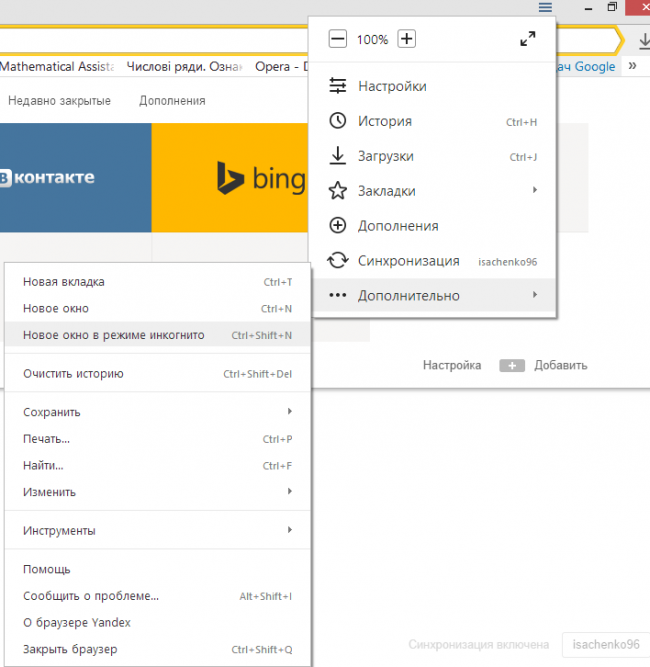This screenshot has width=650, height=667.
Task: Choose Новое окно in submenu
Action: [157, 308]
